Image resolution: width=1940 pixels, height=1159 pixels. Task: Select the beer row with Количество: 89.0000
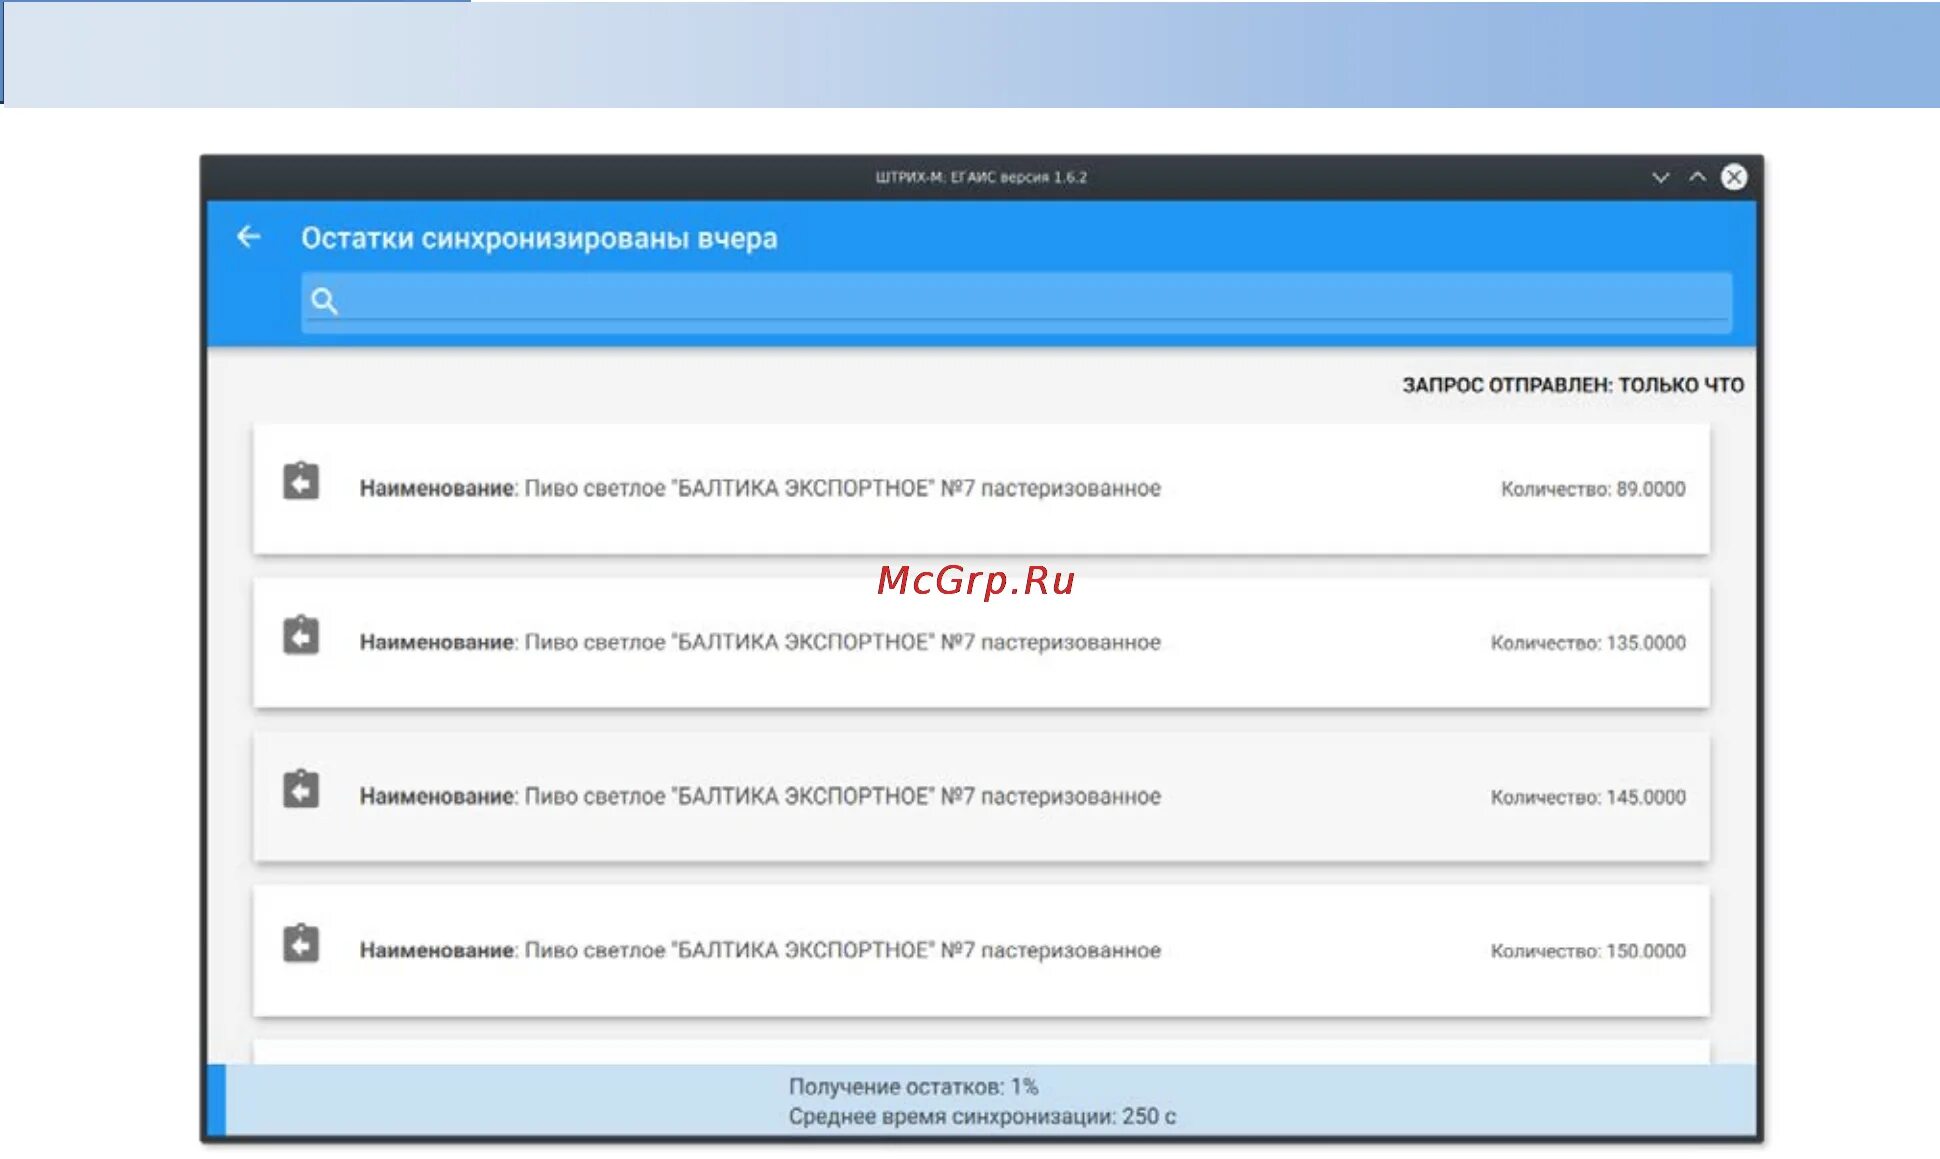pos(981,489)
